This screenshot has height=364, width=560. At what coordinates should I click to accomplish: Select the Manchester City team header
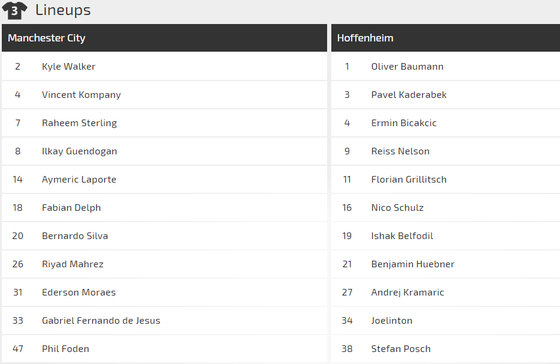[x=164, y=38]
